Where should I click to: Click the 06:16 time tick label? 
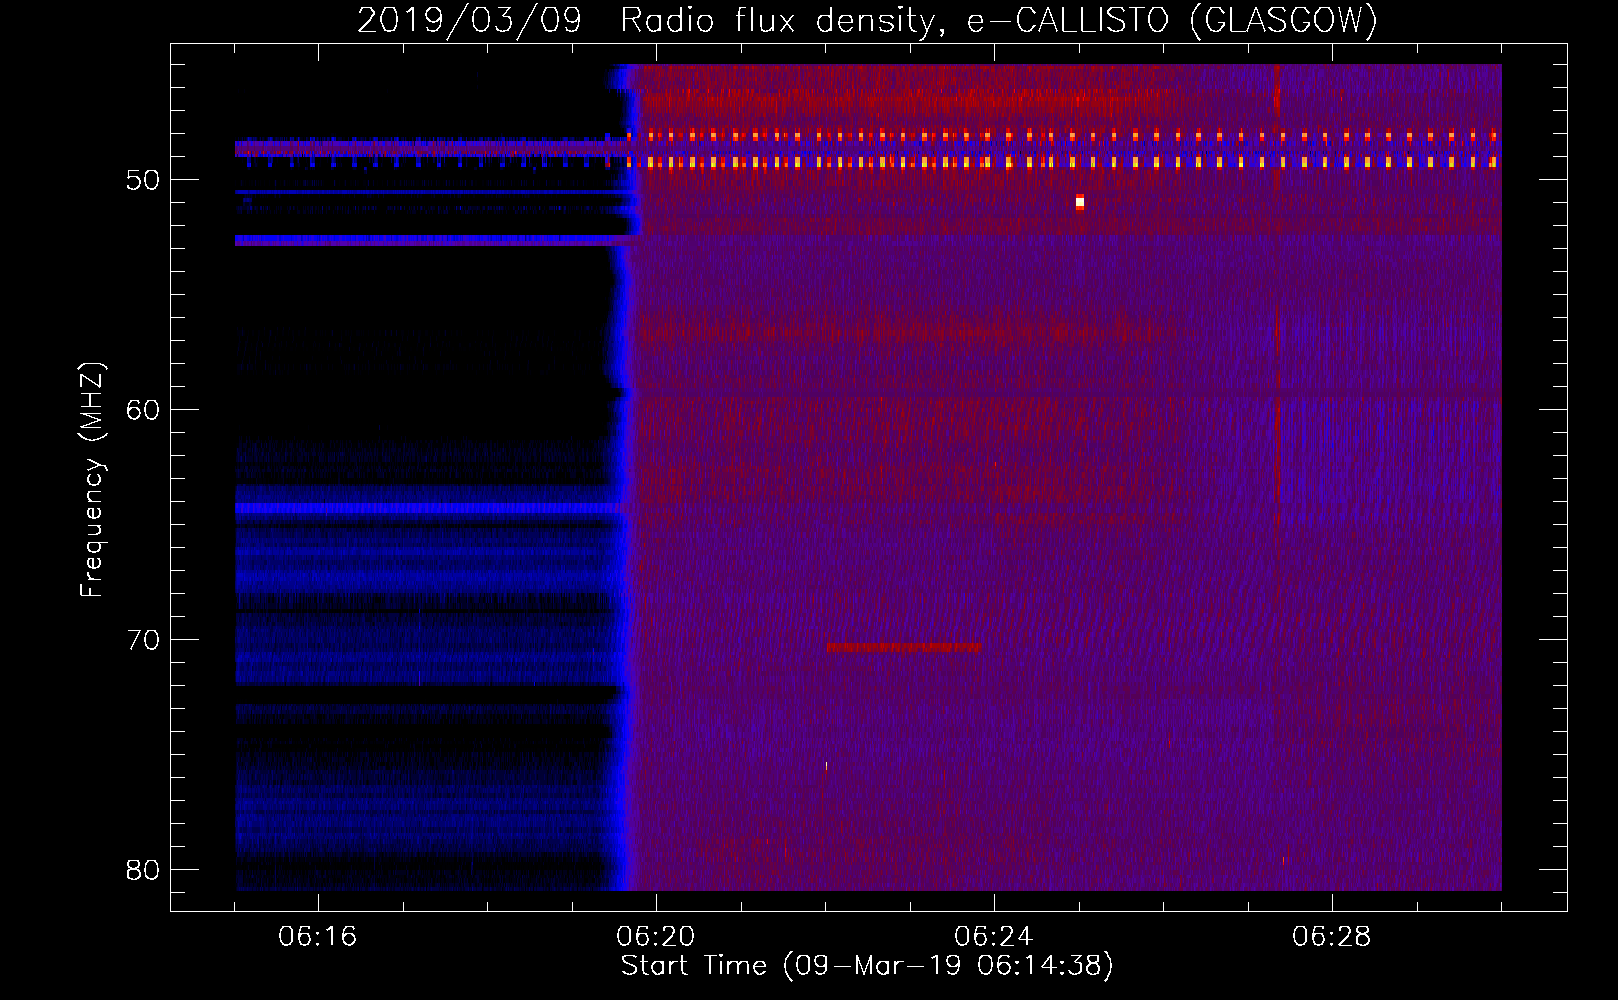[318, 937]
